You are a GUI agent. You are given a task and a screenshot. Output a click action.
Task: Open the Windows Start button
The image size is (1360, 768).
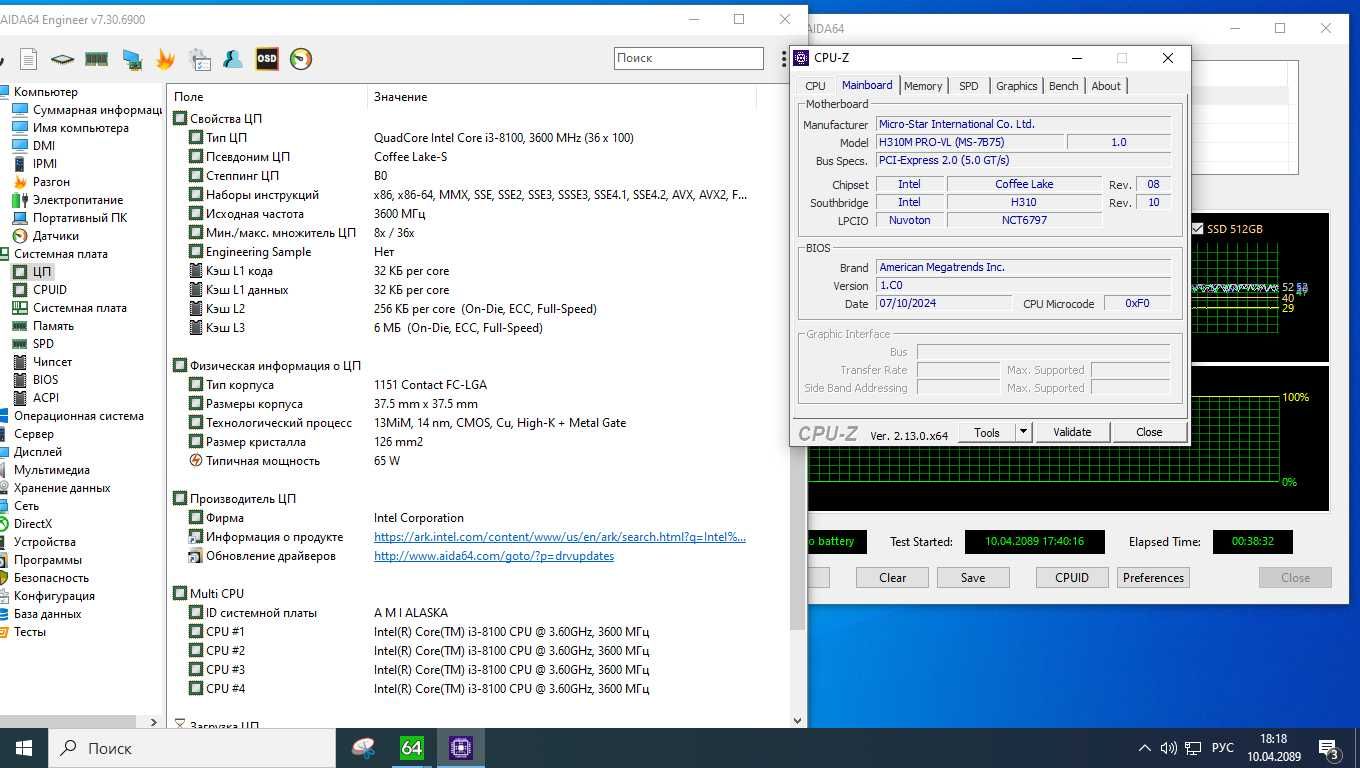[x=24, y=748]
